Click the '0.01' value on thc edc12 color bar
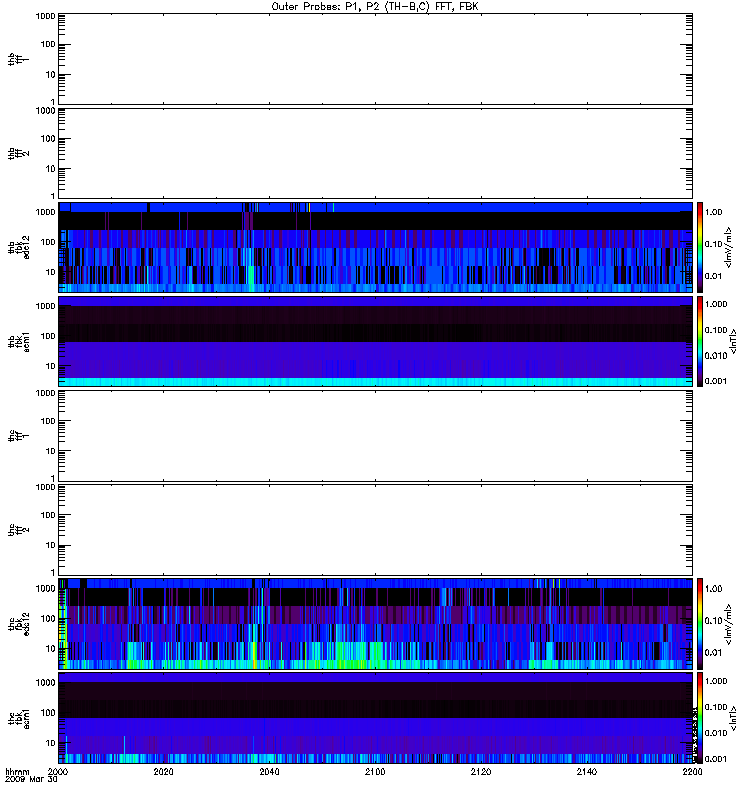This screenshot has height=800, width=750. [714, 653]
